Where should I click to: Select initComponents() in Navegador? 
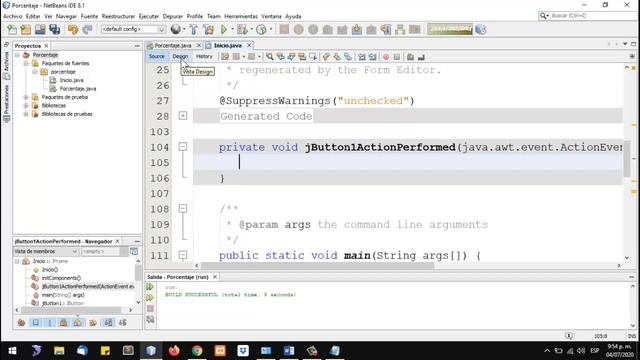pos(61,278)
